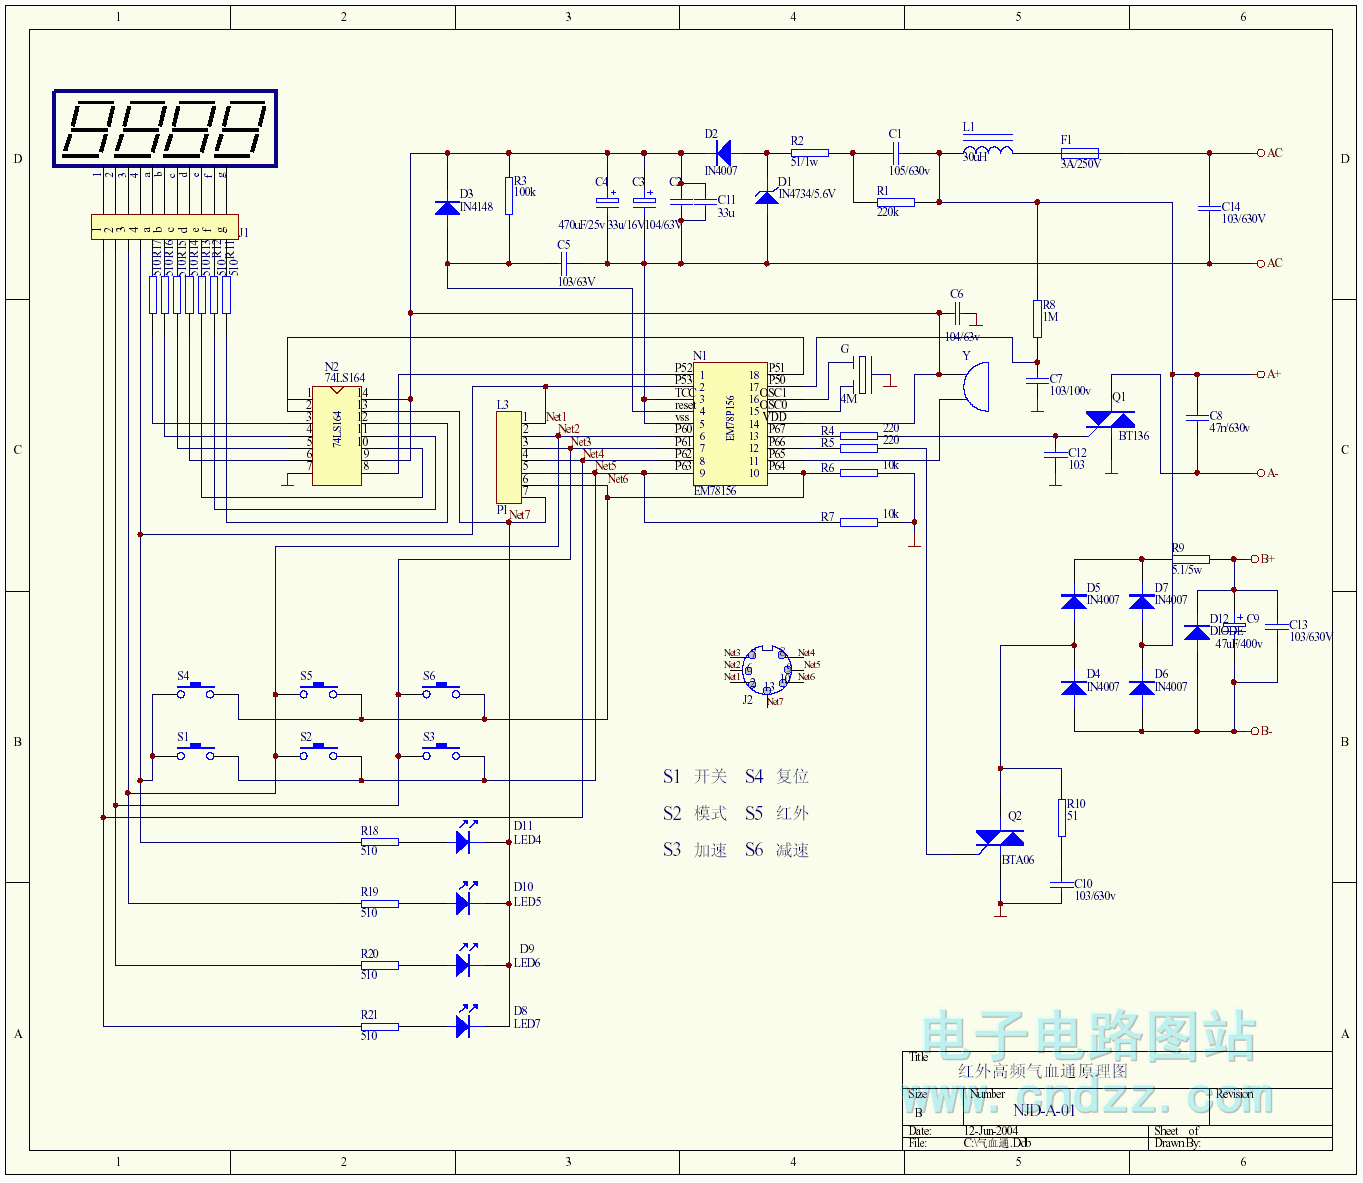
Task: Select the R18 resistor symbol
Action: point(379,842)
